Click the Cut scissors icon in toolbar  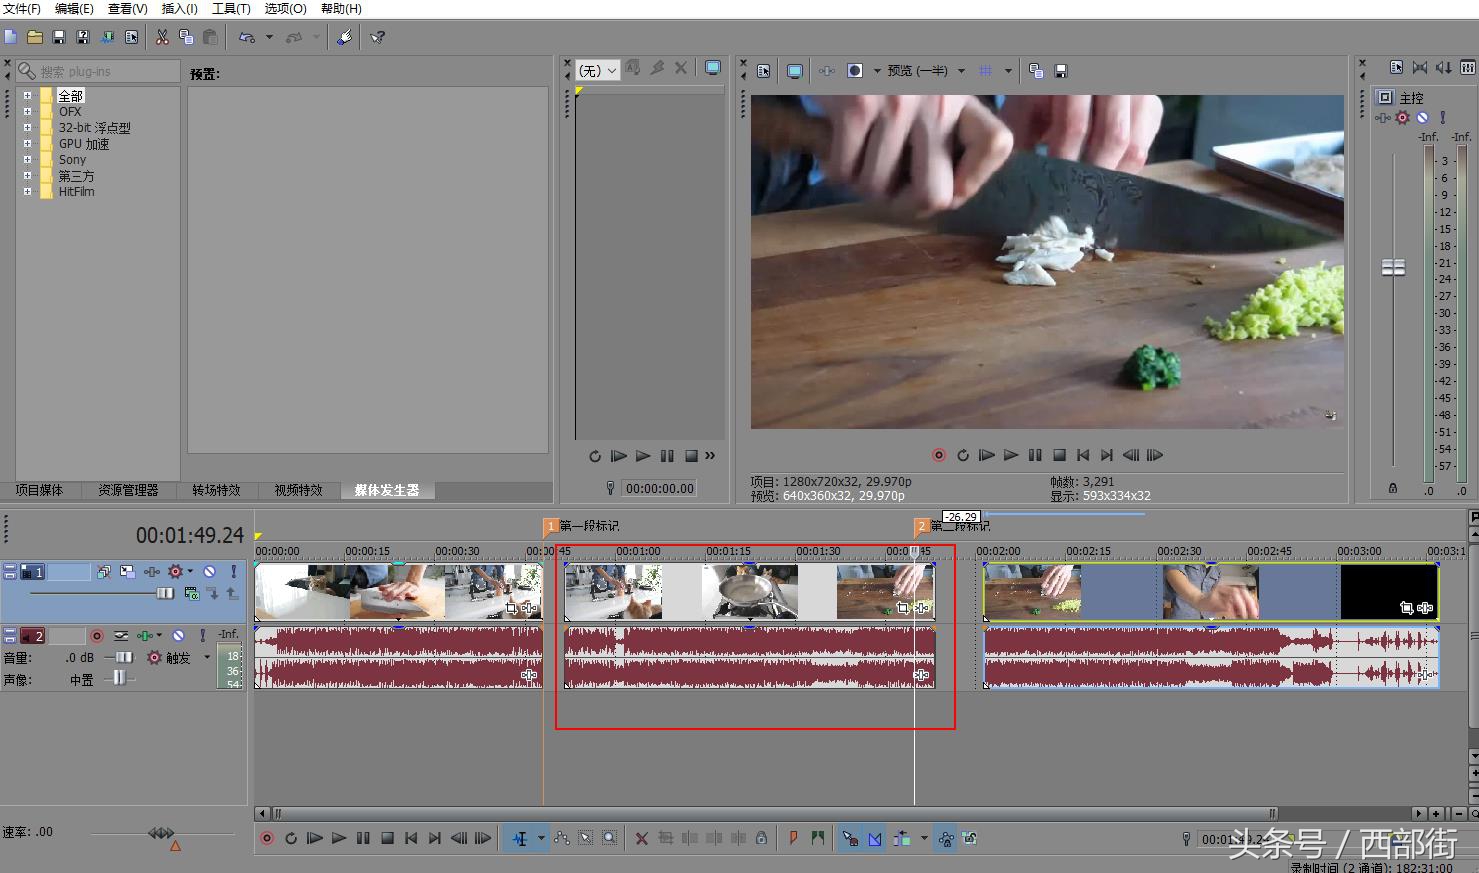pyautogui.click(x=162, y=37)
